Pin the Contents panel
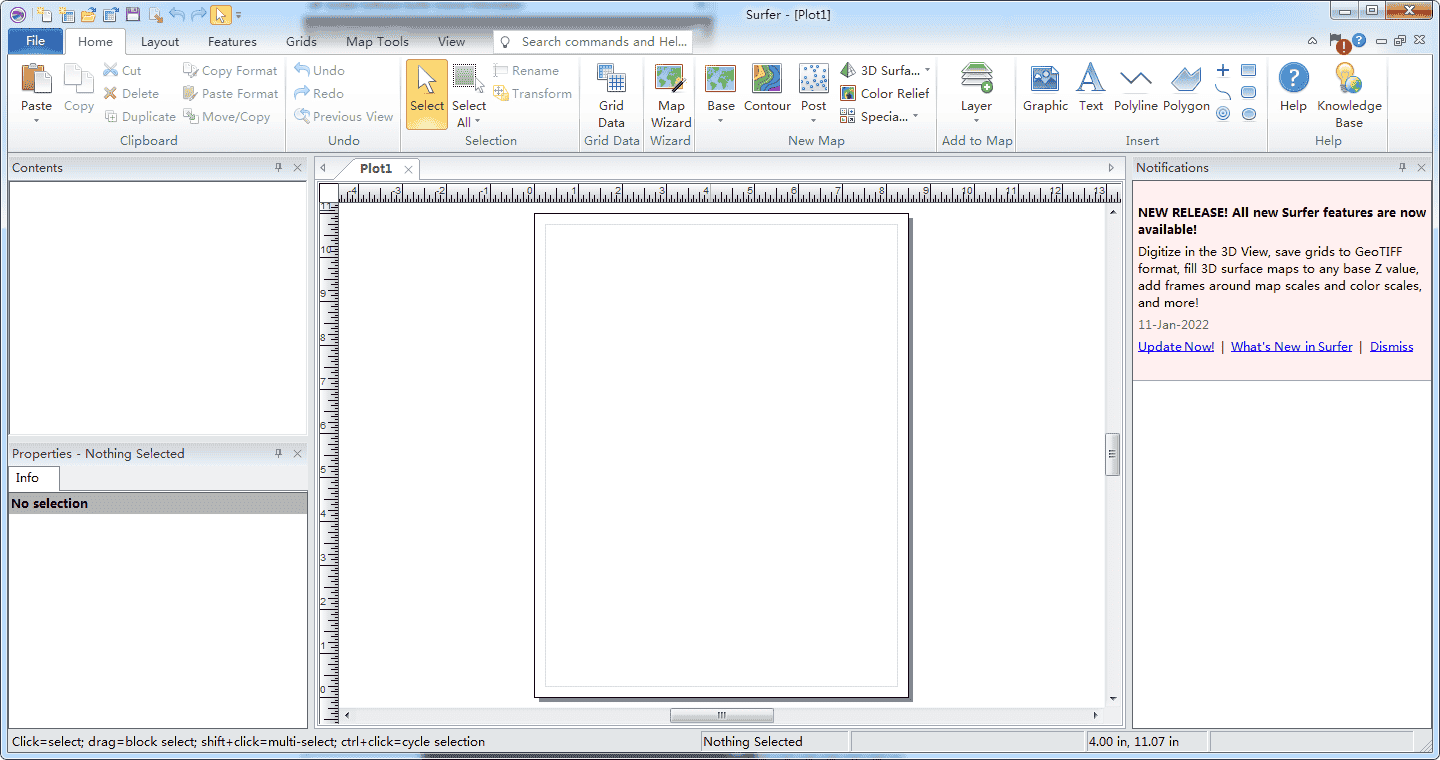 (279, 168)
